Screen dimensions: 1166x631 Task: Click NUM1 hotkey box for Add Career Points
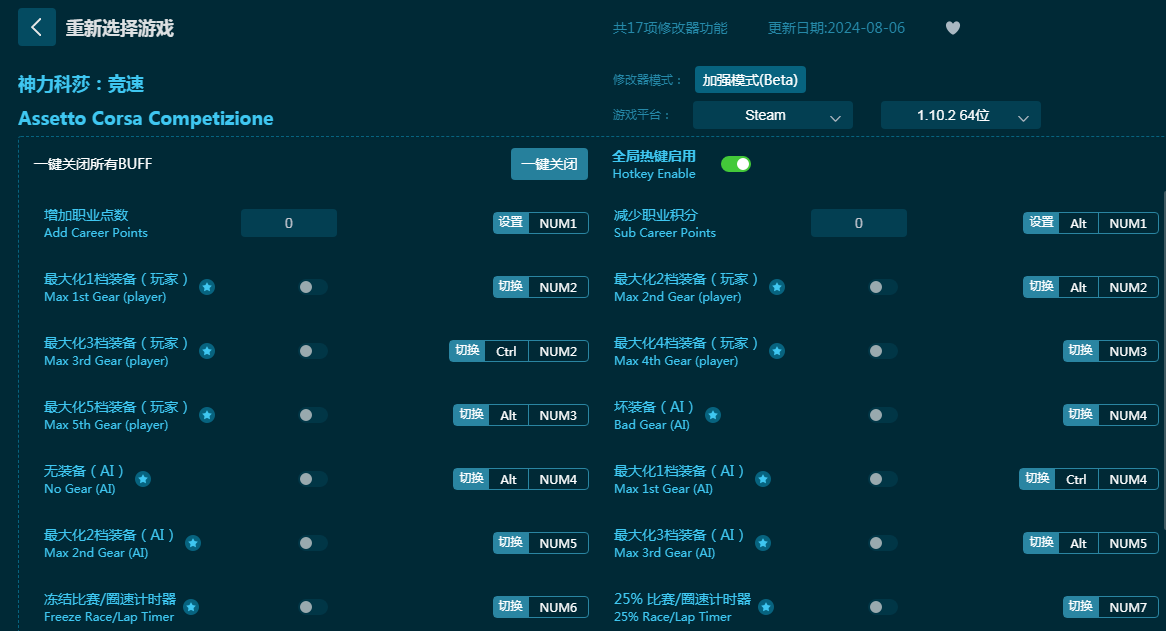pyautogui.click(x=558, y=223)
